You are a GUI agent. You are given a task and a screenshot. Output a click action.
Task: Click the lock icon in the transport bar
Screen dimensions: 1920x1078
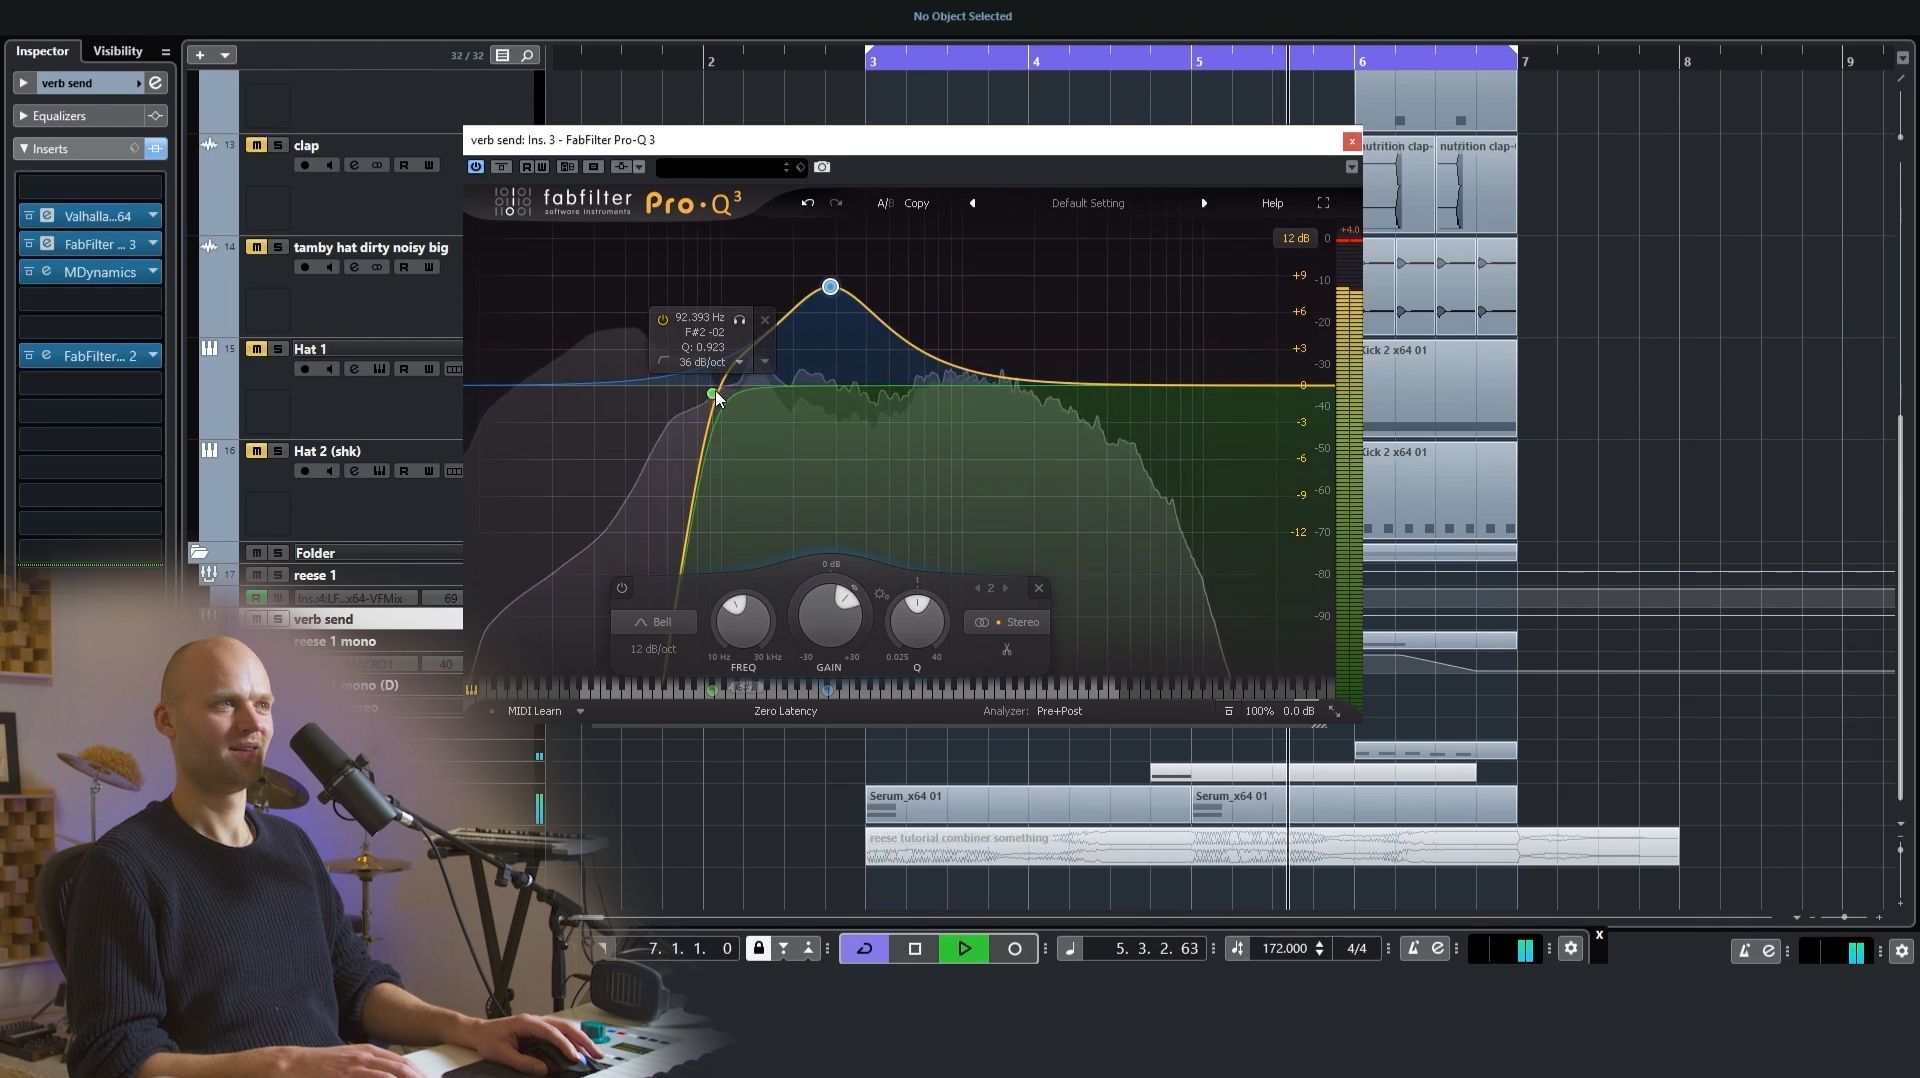pyautogui.click(x=758, y=948)
